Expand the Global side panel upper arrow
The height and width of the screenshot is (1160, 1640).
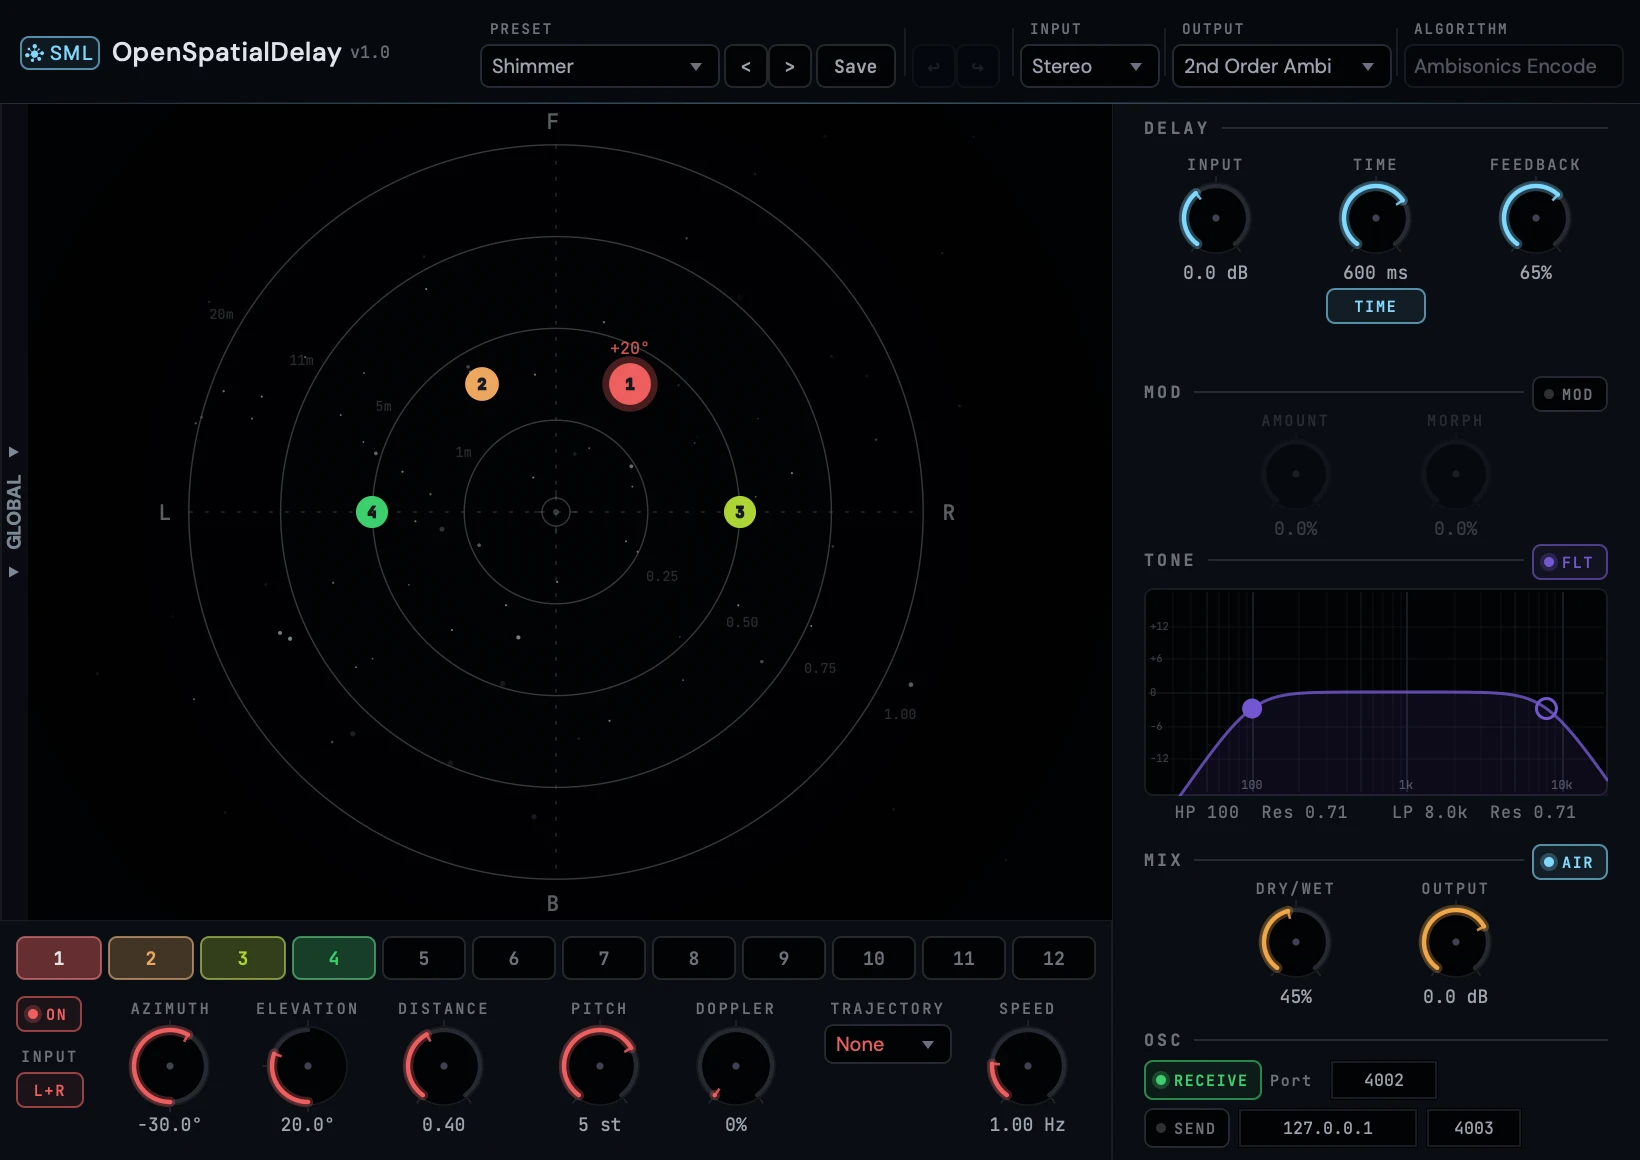14,452
